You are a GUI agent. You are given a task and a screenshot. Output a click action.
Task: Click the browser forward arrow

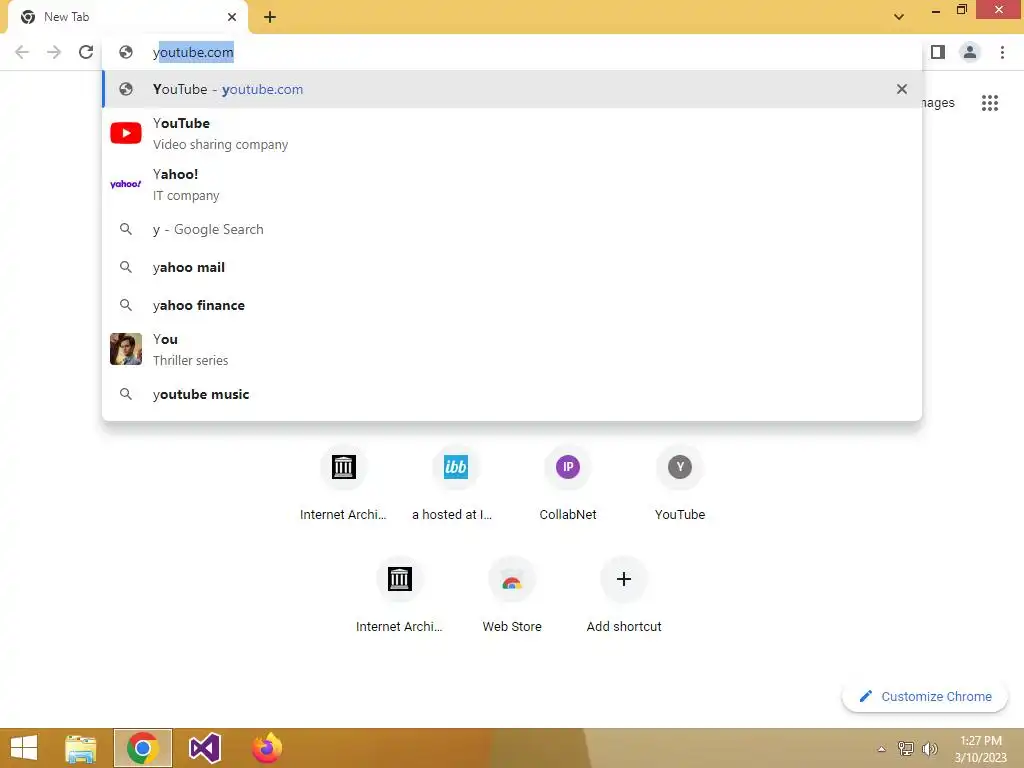pos(54,52)
